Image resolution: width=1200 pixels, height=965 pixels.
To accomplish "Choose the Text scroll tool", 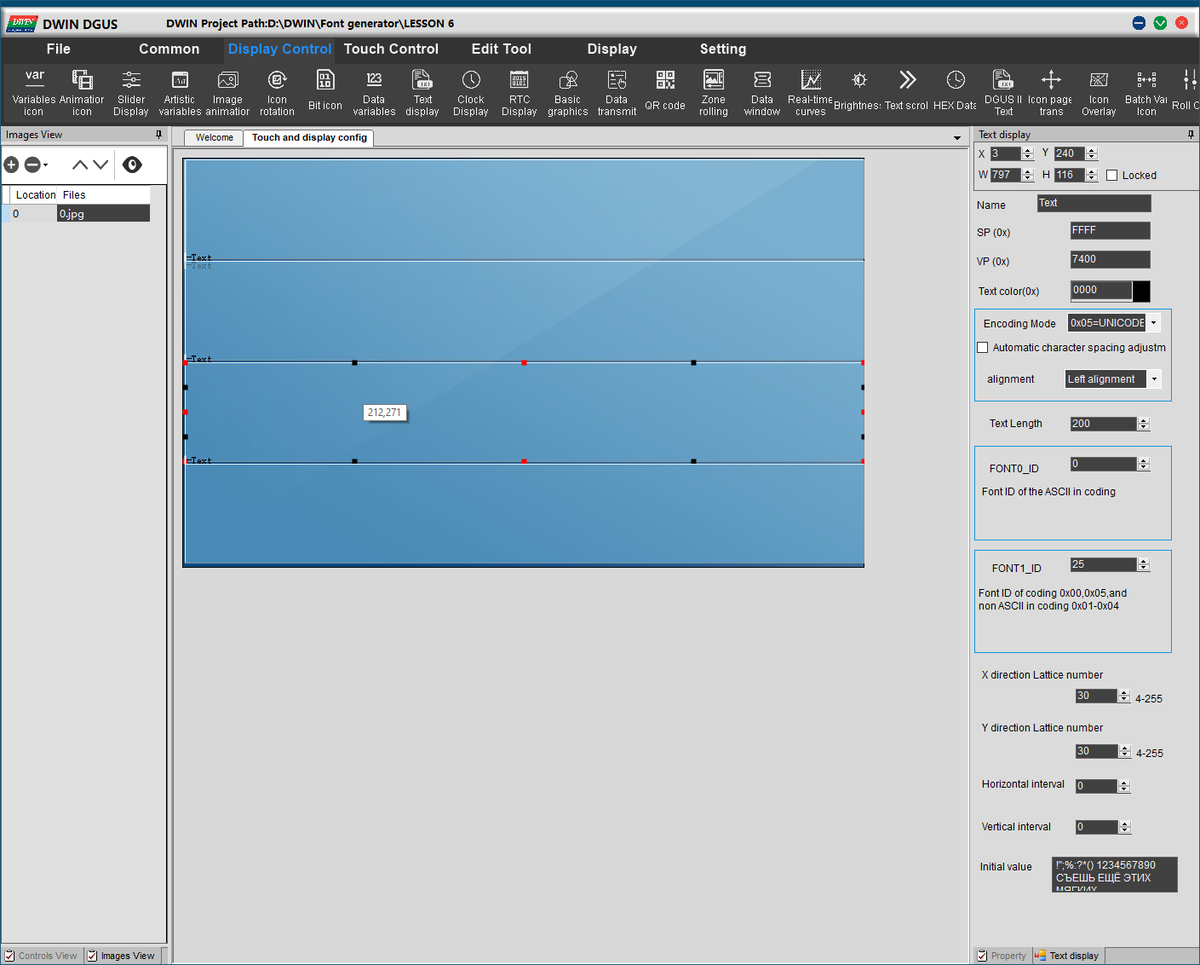I will [907, 90].
